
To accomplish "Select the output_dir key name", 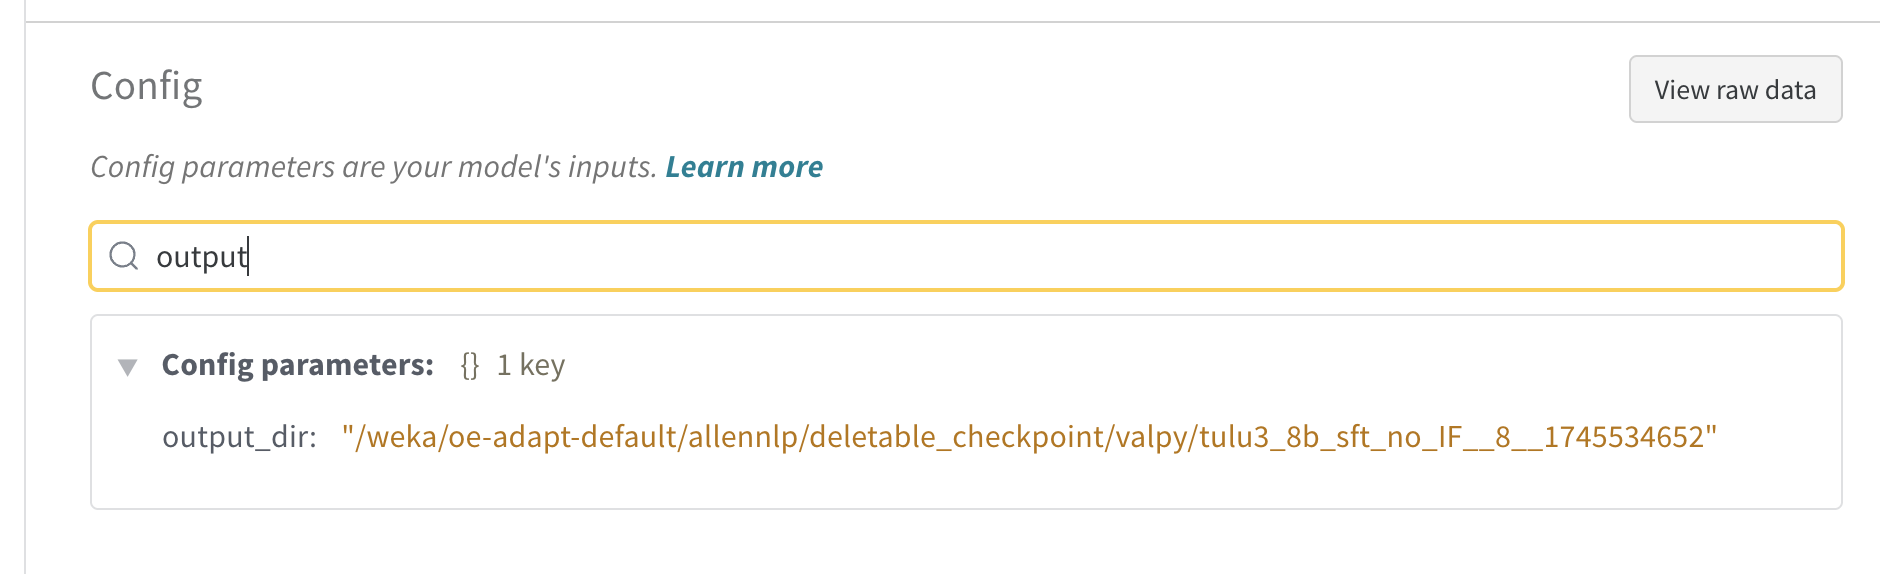I will 239,437.
